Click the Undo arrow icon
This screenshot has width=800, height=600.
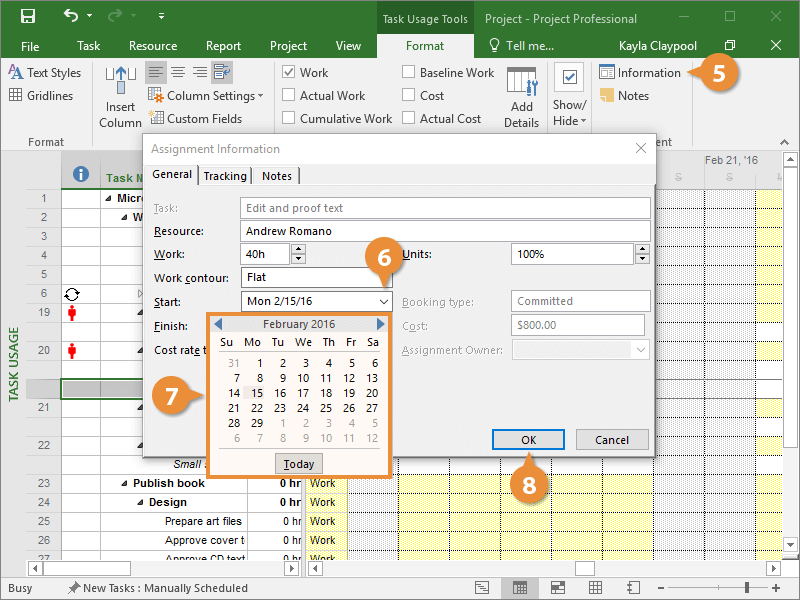pos(70,17)
